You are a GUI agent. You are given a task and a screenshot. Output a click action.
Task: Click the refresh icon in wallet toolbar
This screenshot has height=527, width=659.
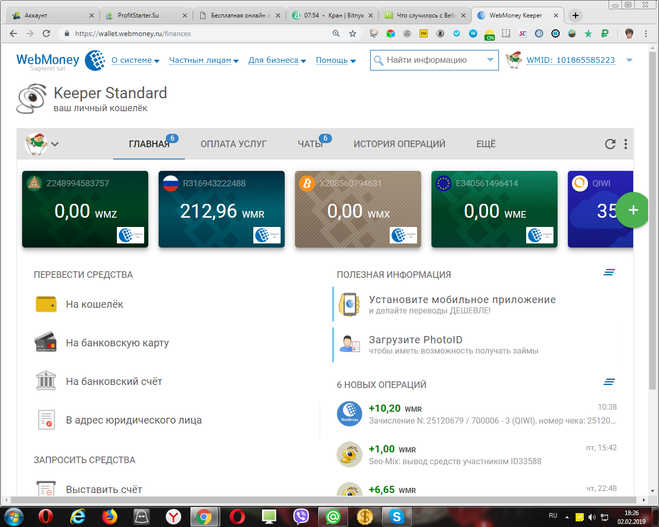point(609,144)
